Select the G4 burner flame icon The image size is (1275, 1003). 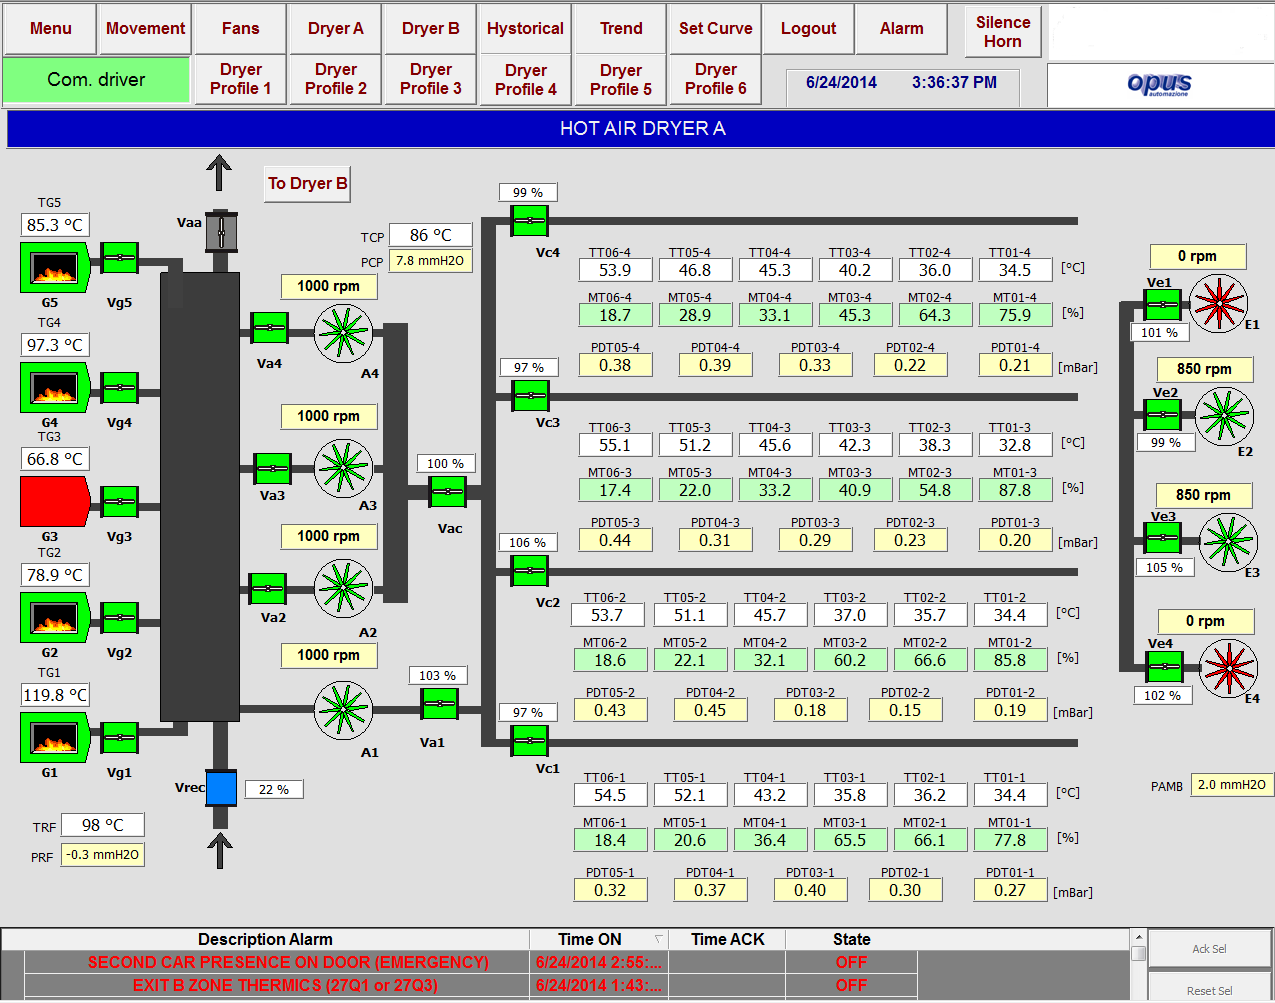pyautogui.click(x=55, y=388)
